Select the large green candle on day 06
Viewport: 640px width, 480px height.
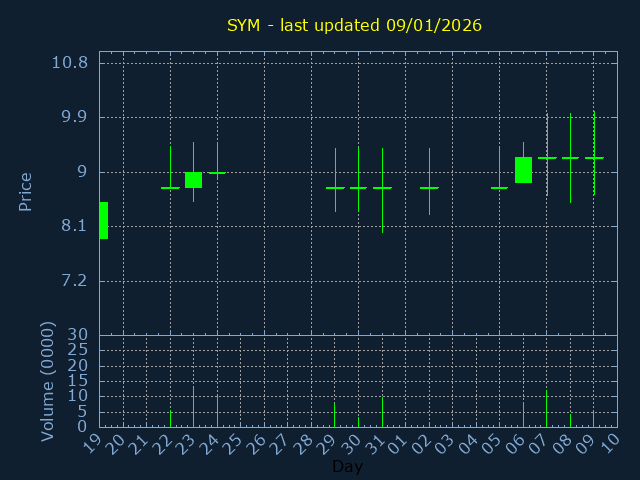tap(523, 170)
